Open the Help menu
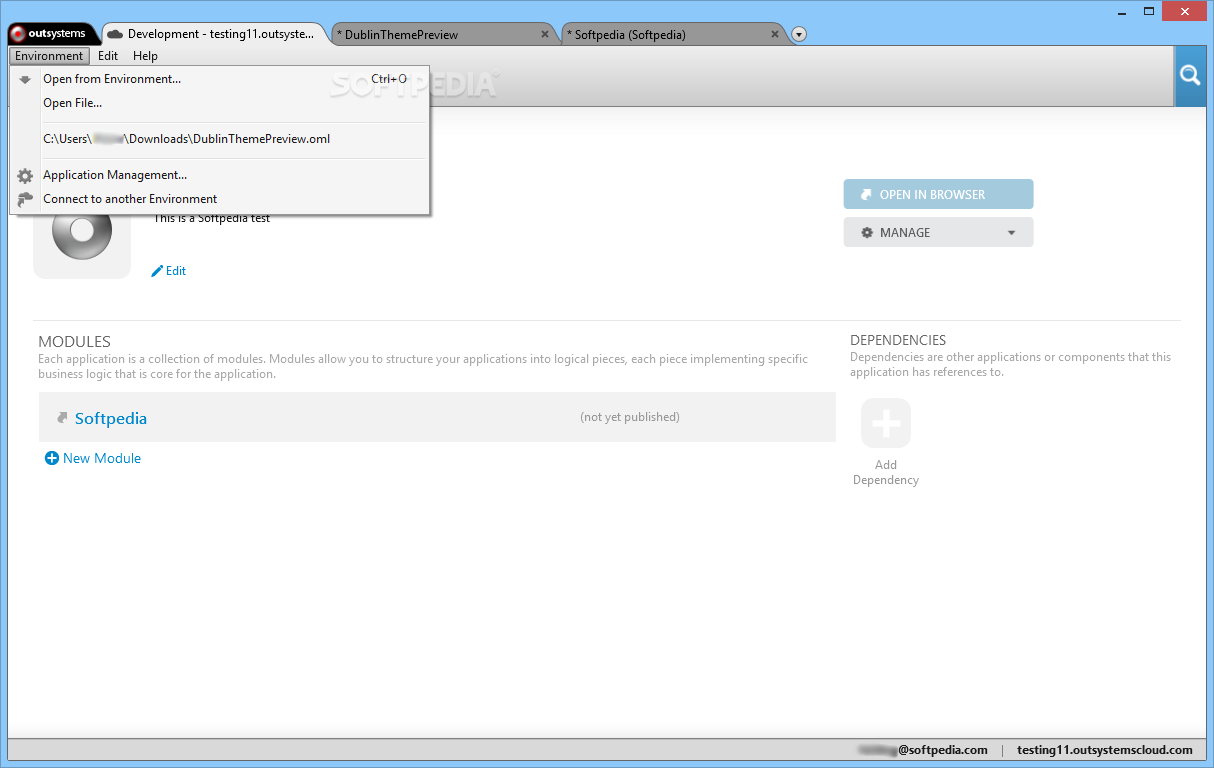The image size is (1214, 768). [145, 56]
